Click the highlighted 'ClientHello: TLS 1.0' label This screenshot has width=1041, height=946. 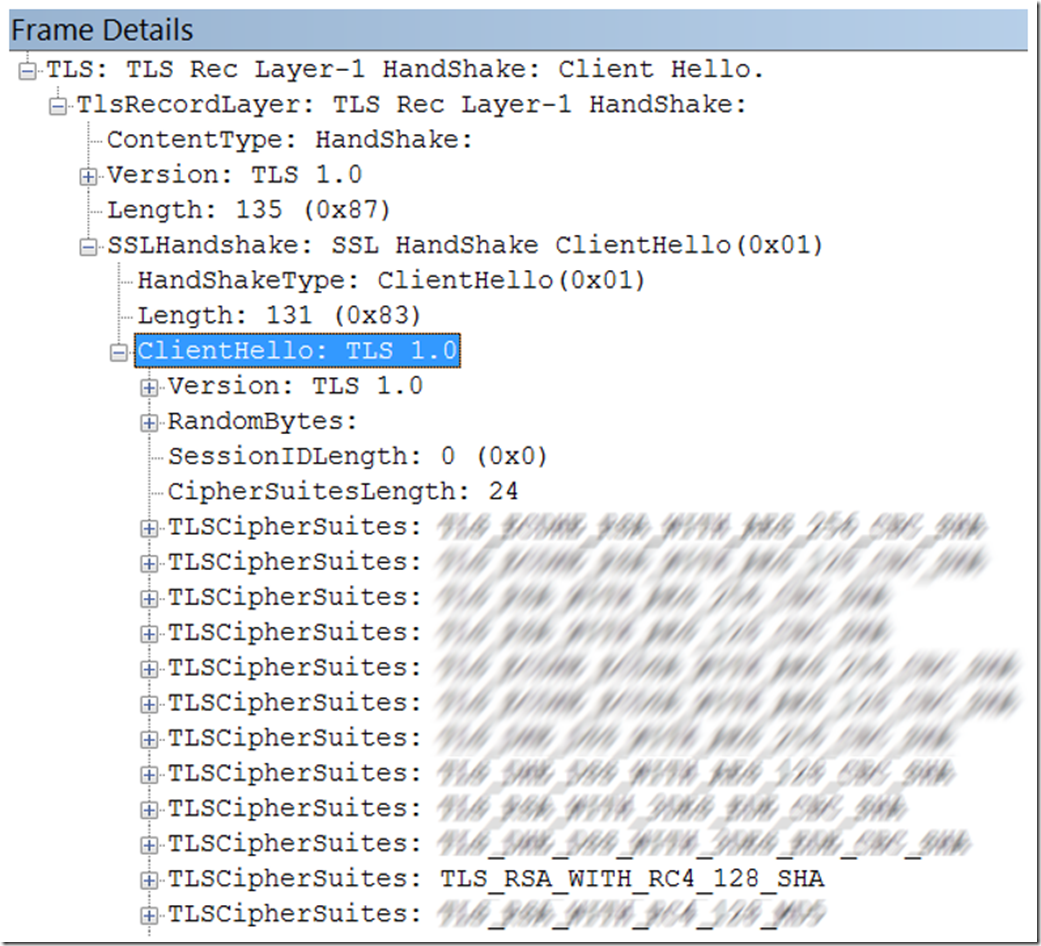click(x=297, y=351)
